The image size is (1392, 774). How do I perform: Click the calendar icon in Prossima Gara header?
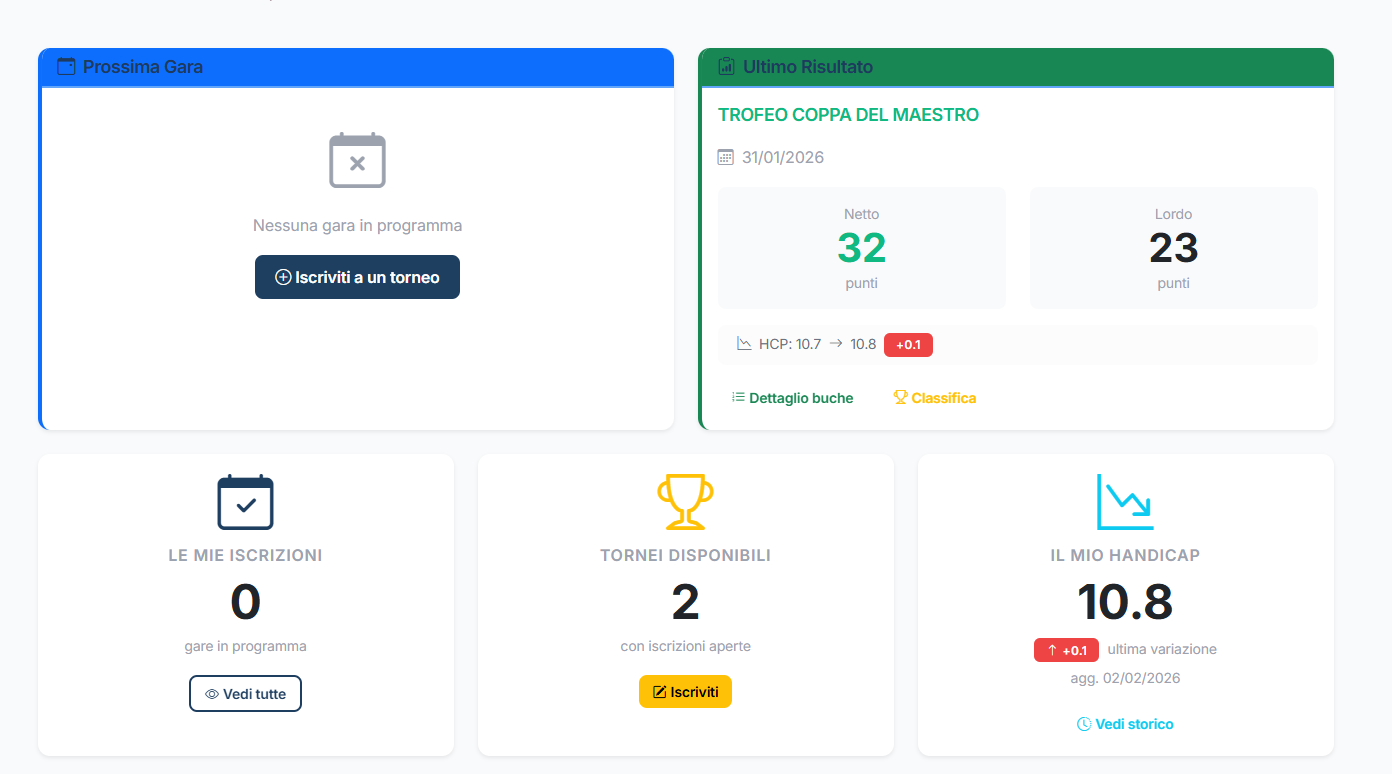[x=66, y=67]
